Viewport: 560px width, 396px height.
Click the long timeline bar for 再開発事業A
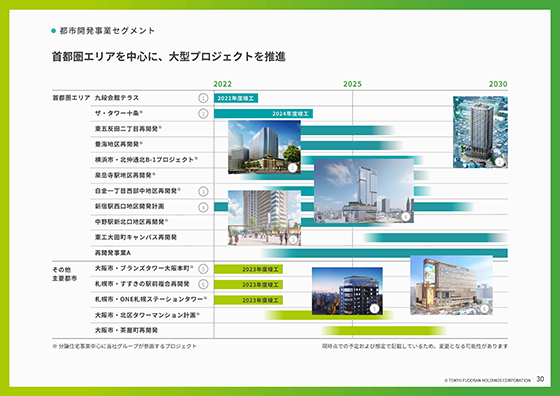[385, 253]
